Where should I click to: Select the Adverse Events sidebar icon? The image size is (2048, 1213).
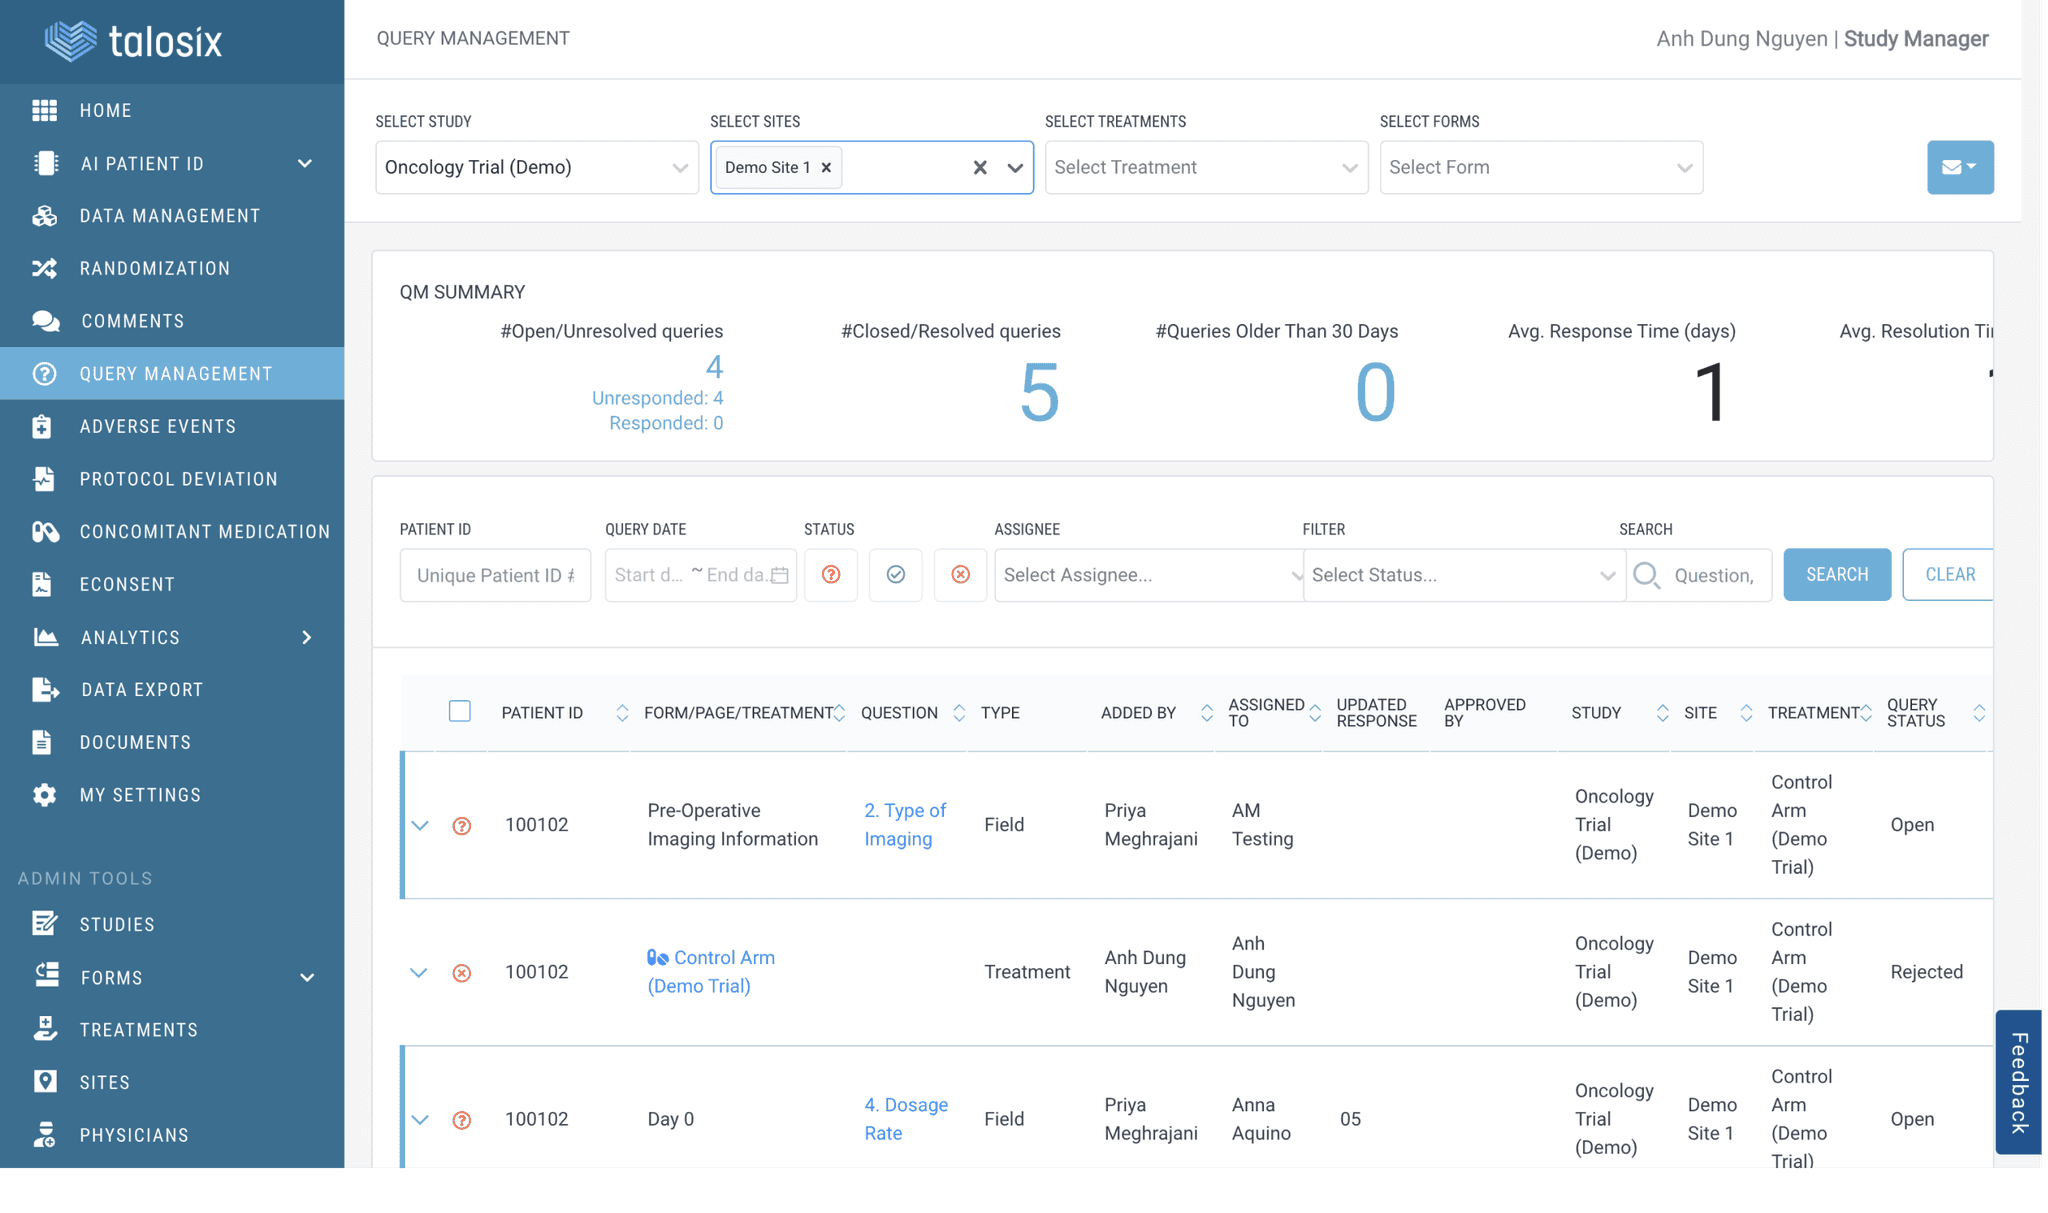tap(46, 426)
